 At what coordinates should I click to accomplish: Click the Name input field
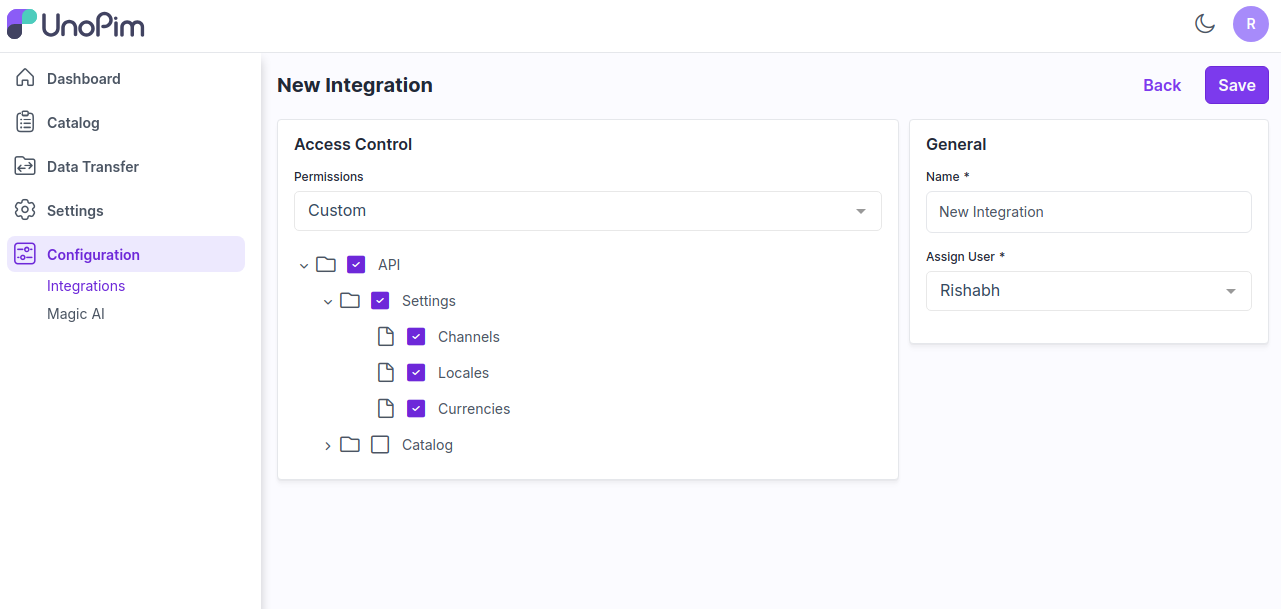point(1088,212)
